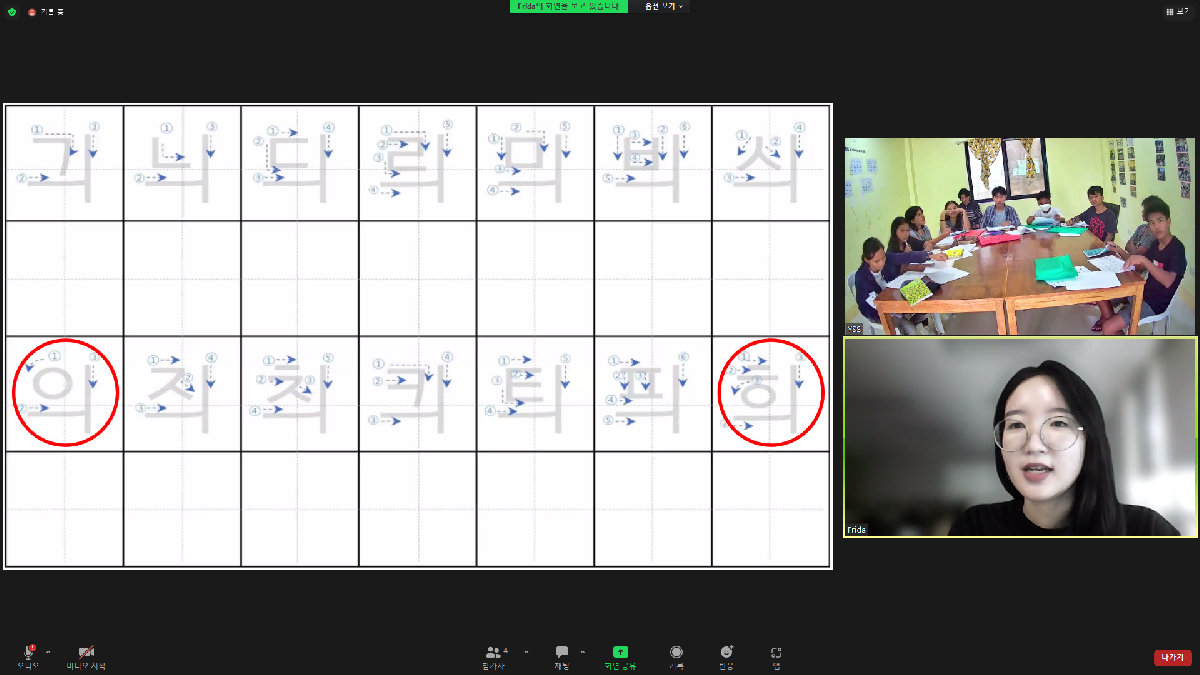Click the 틔 character cell

536,394
